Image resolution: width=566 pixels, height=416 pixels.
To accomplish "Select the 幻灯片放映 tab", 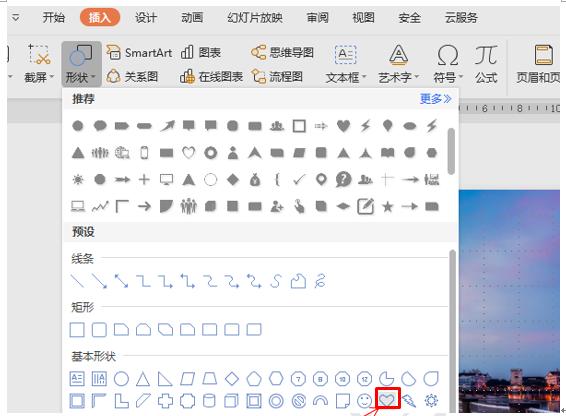I will tap(255, 17).
